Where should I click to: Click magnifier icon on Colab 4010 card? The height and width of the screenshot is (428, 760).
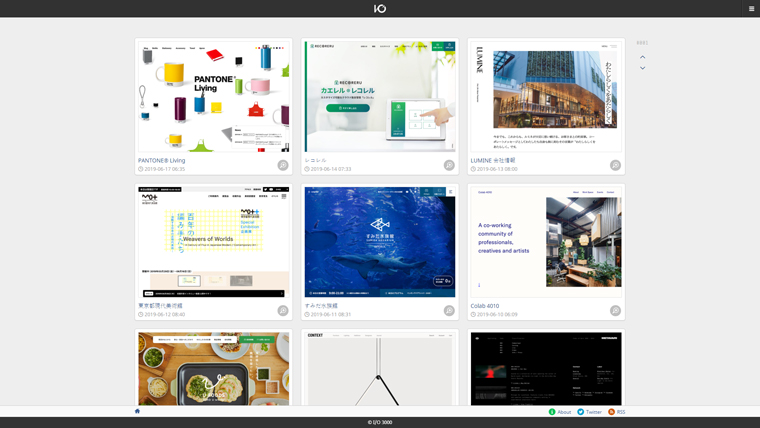[615, 311]
